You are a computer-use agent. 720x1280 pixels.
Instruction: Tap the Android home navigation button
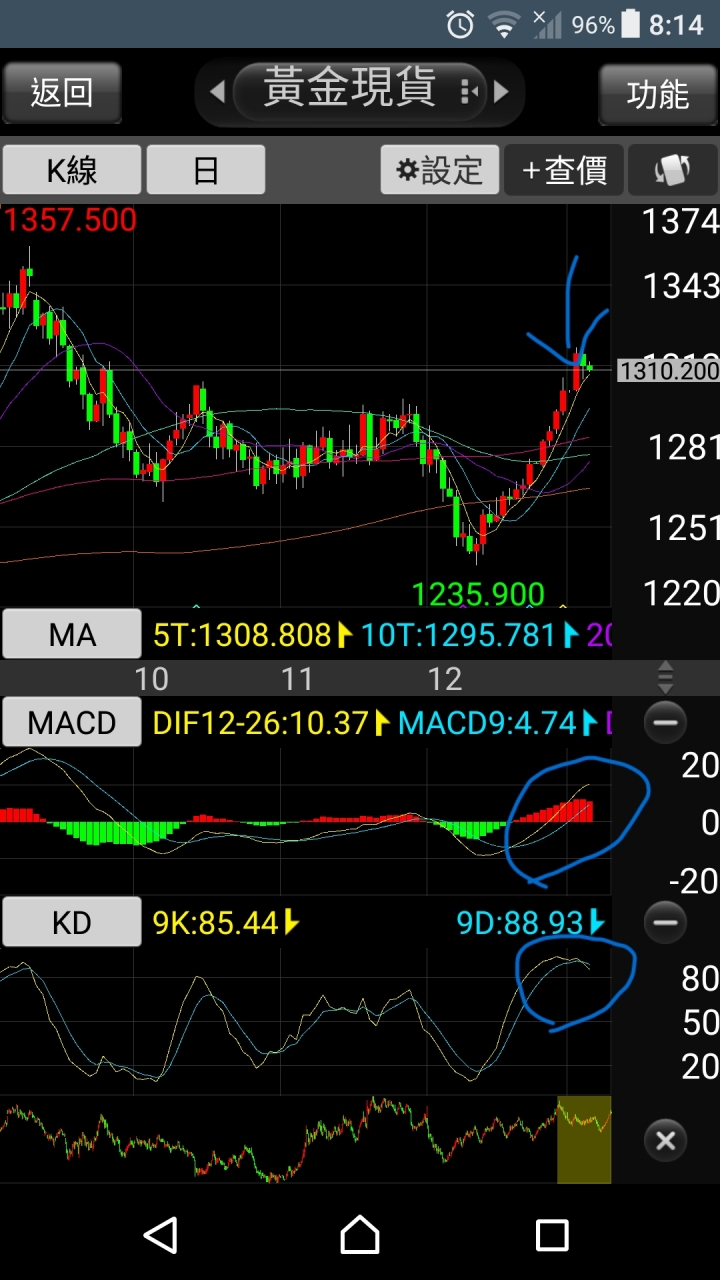pyautogui.click(x=360, y=1235)
